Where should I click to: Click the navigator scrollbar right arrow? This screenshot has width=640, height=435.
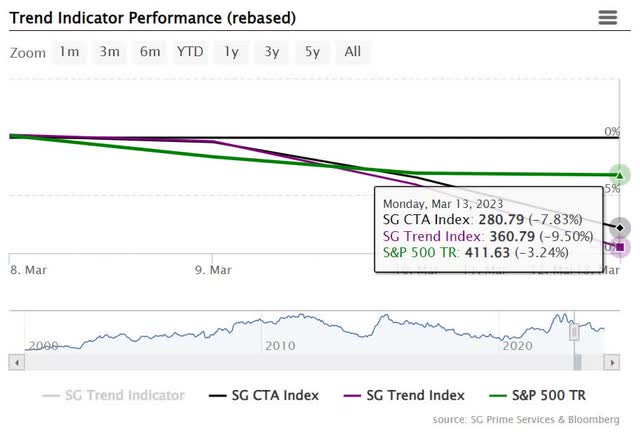tap(611, 360)
